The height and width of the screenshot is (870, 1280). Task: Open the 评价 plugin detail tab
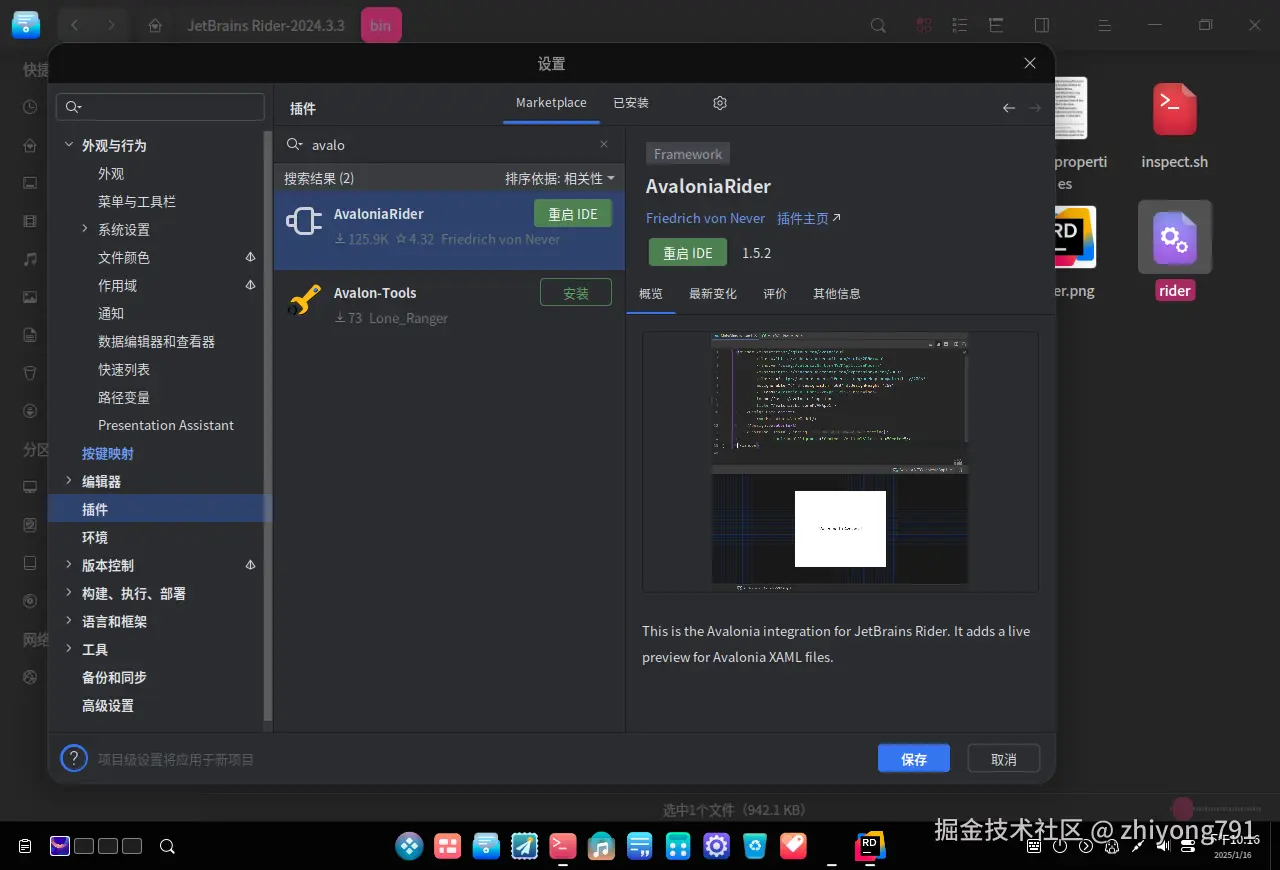pyautogui.click(x=775, y=294)
